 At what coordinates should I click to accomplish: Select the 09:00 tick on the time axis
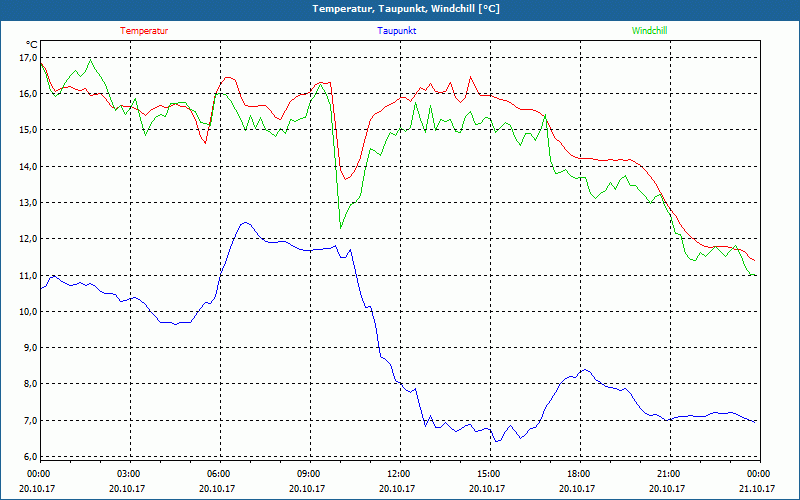(309, 474)
